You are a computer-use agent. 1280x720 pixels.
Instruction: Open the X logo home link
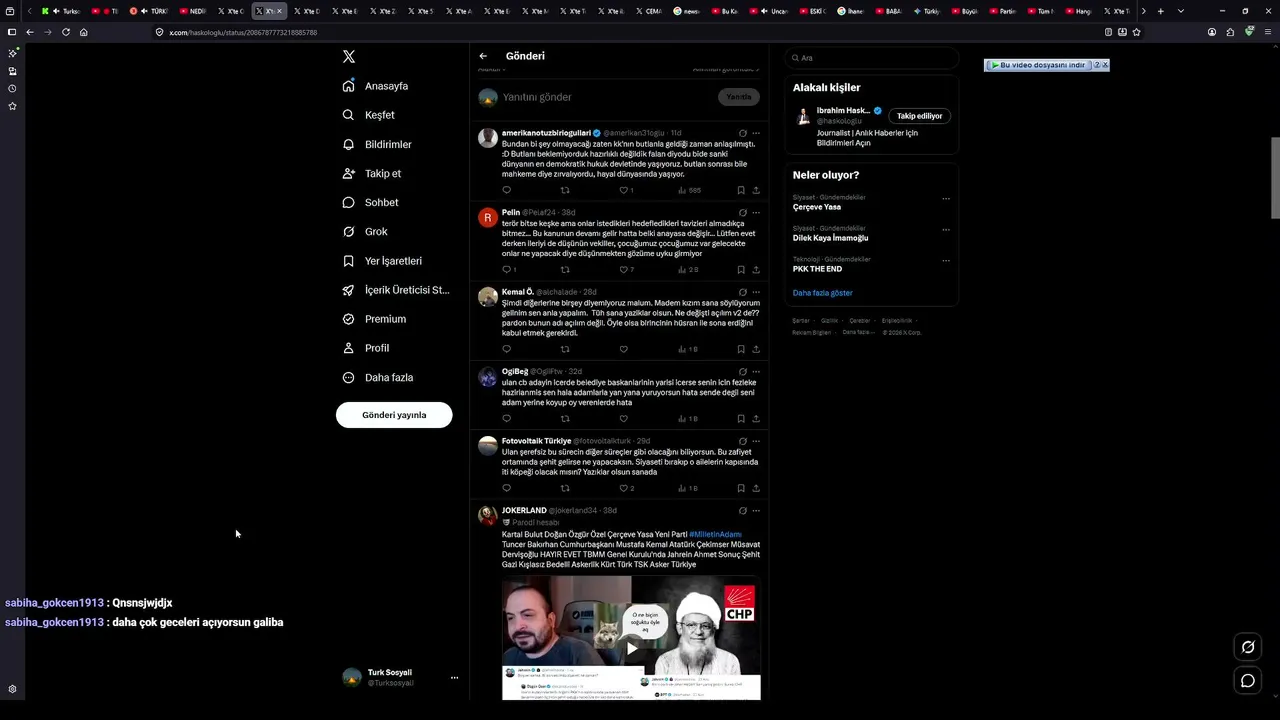tap(348, 57)
